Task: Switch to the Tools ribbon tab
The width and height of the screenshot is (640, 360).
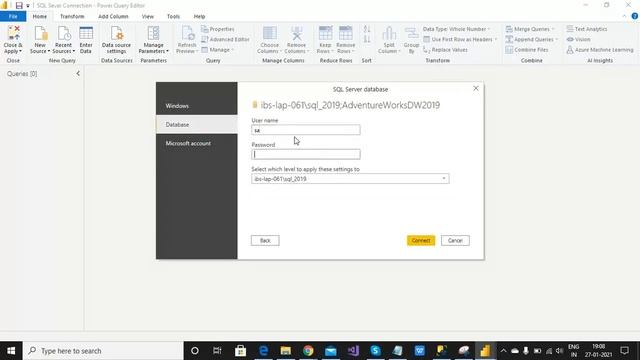Action: click(x=173, y=16)
